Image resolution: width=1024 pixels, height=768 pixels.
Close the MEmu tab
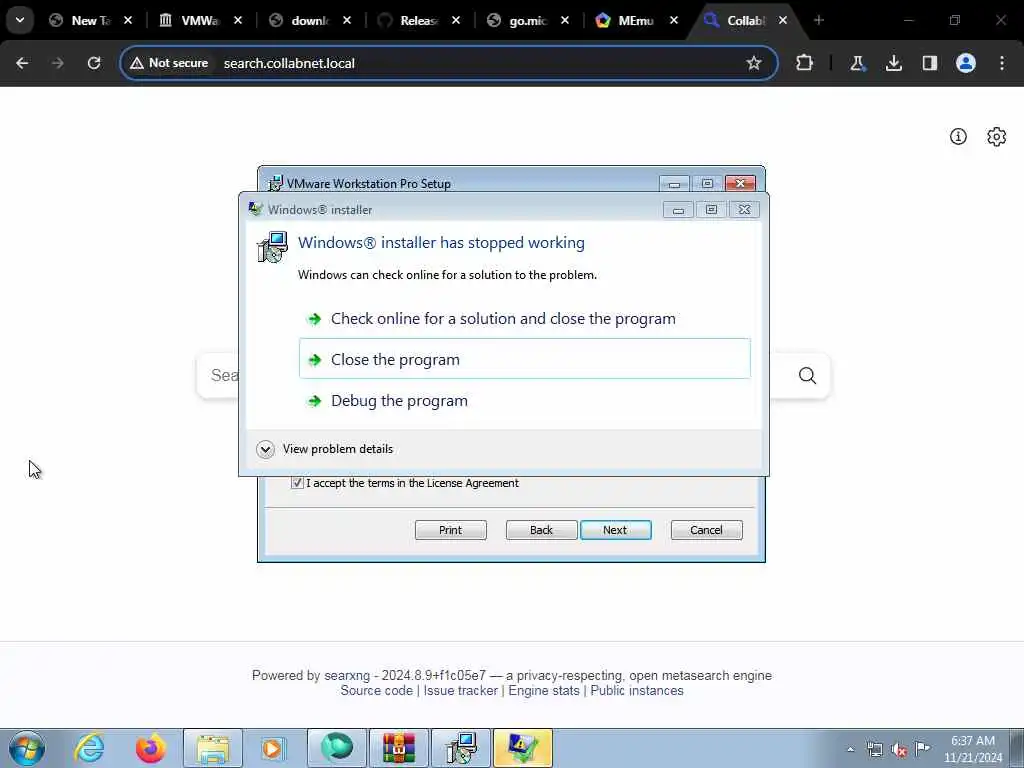[x=674, y=20]
